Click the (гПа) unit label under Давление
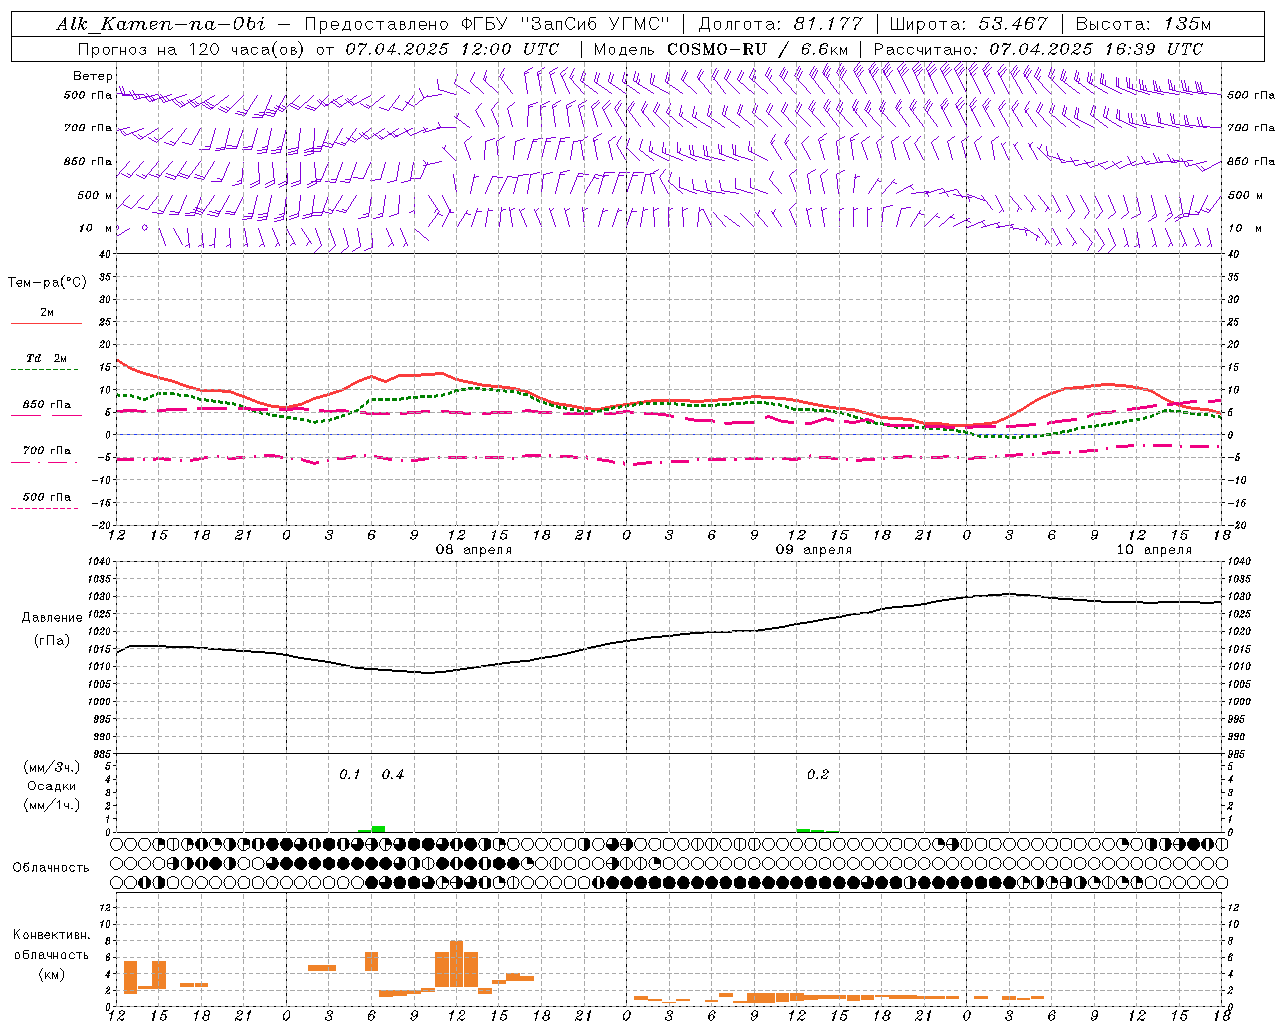1280x1024 pixels. tap(52, 641)
